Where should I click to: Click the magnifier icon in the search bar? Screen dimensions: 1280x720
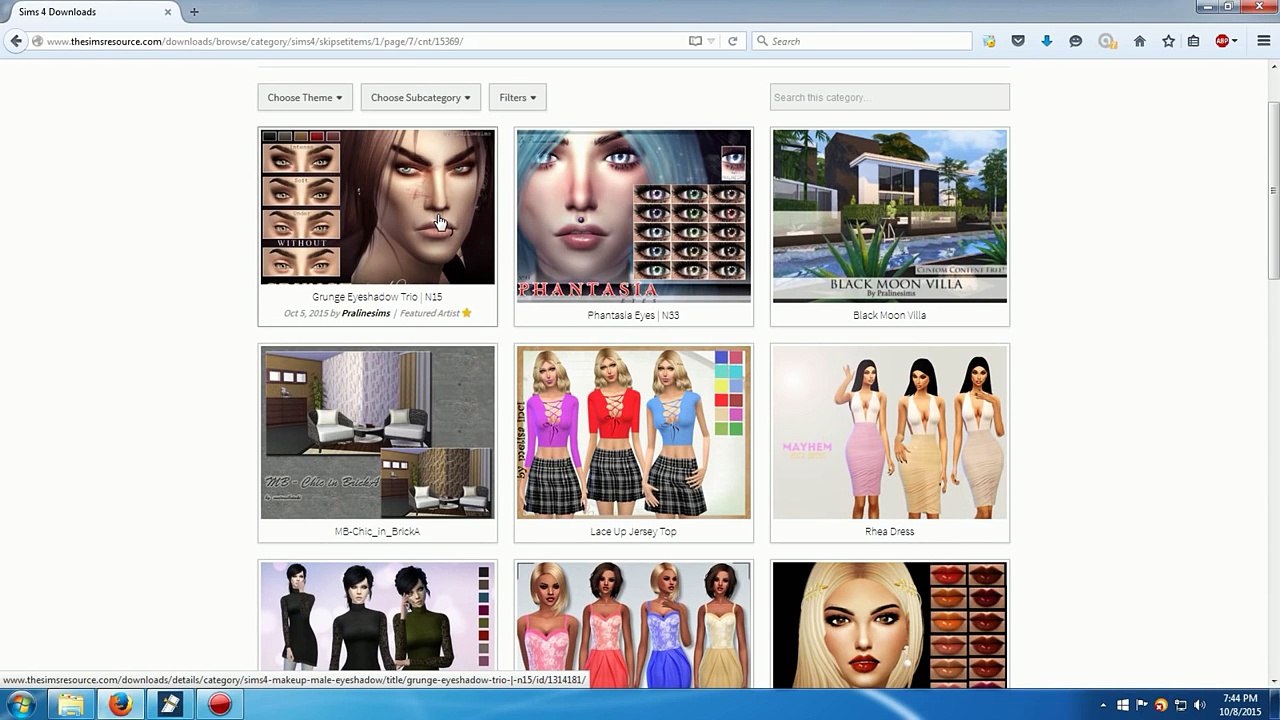(762, 41)
